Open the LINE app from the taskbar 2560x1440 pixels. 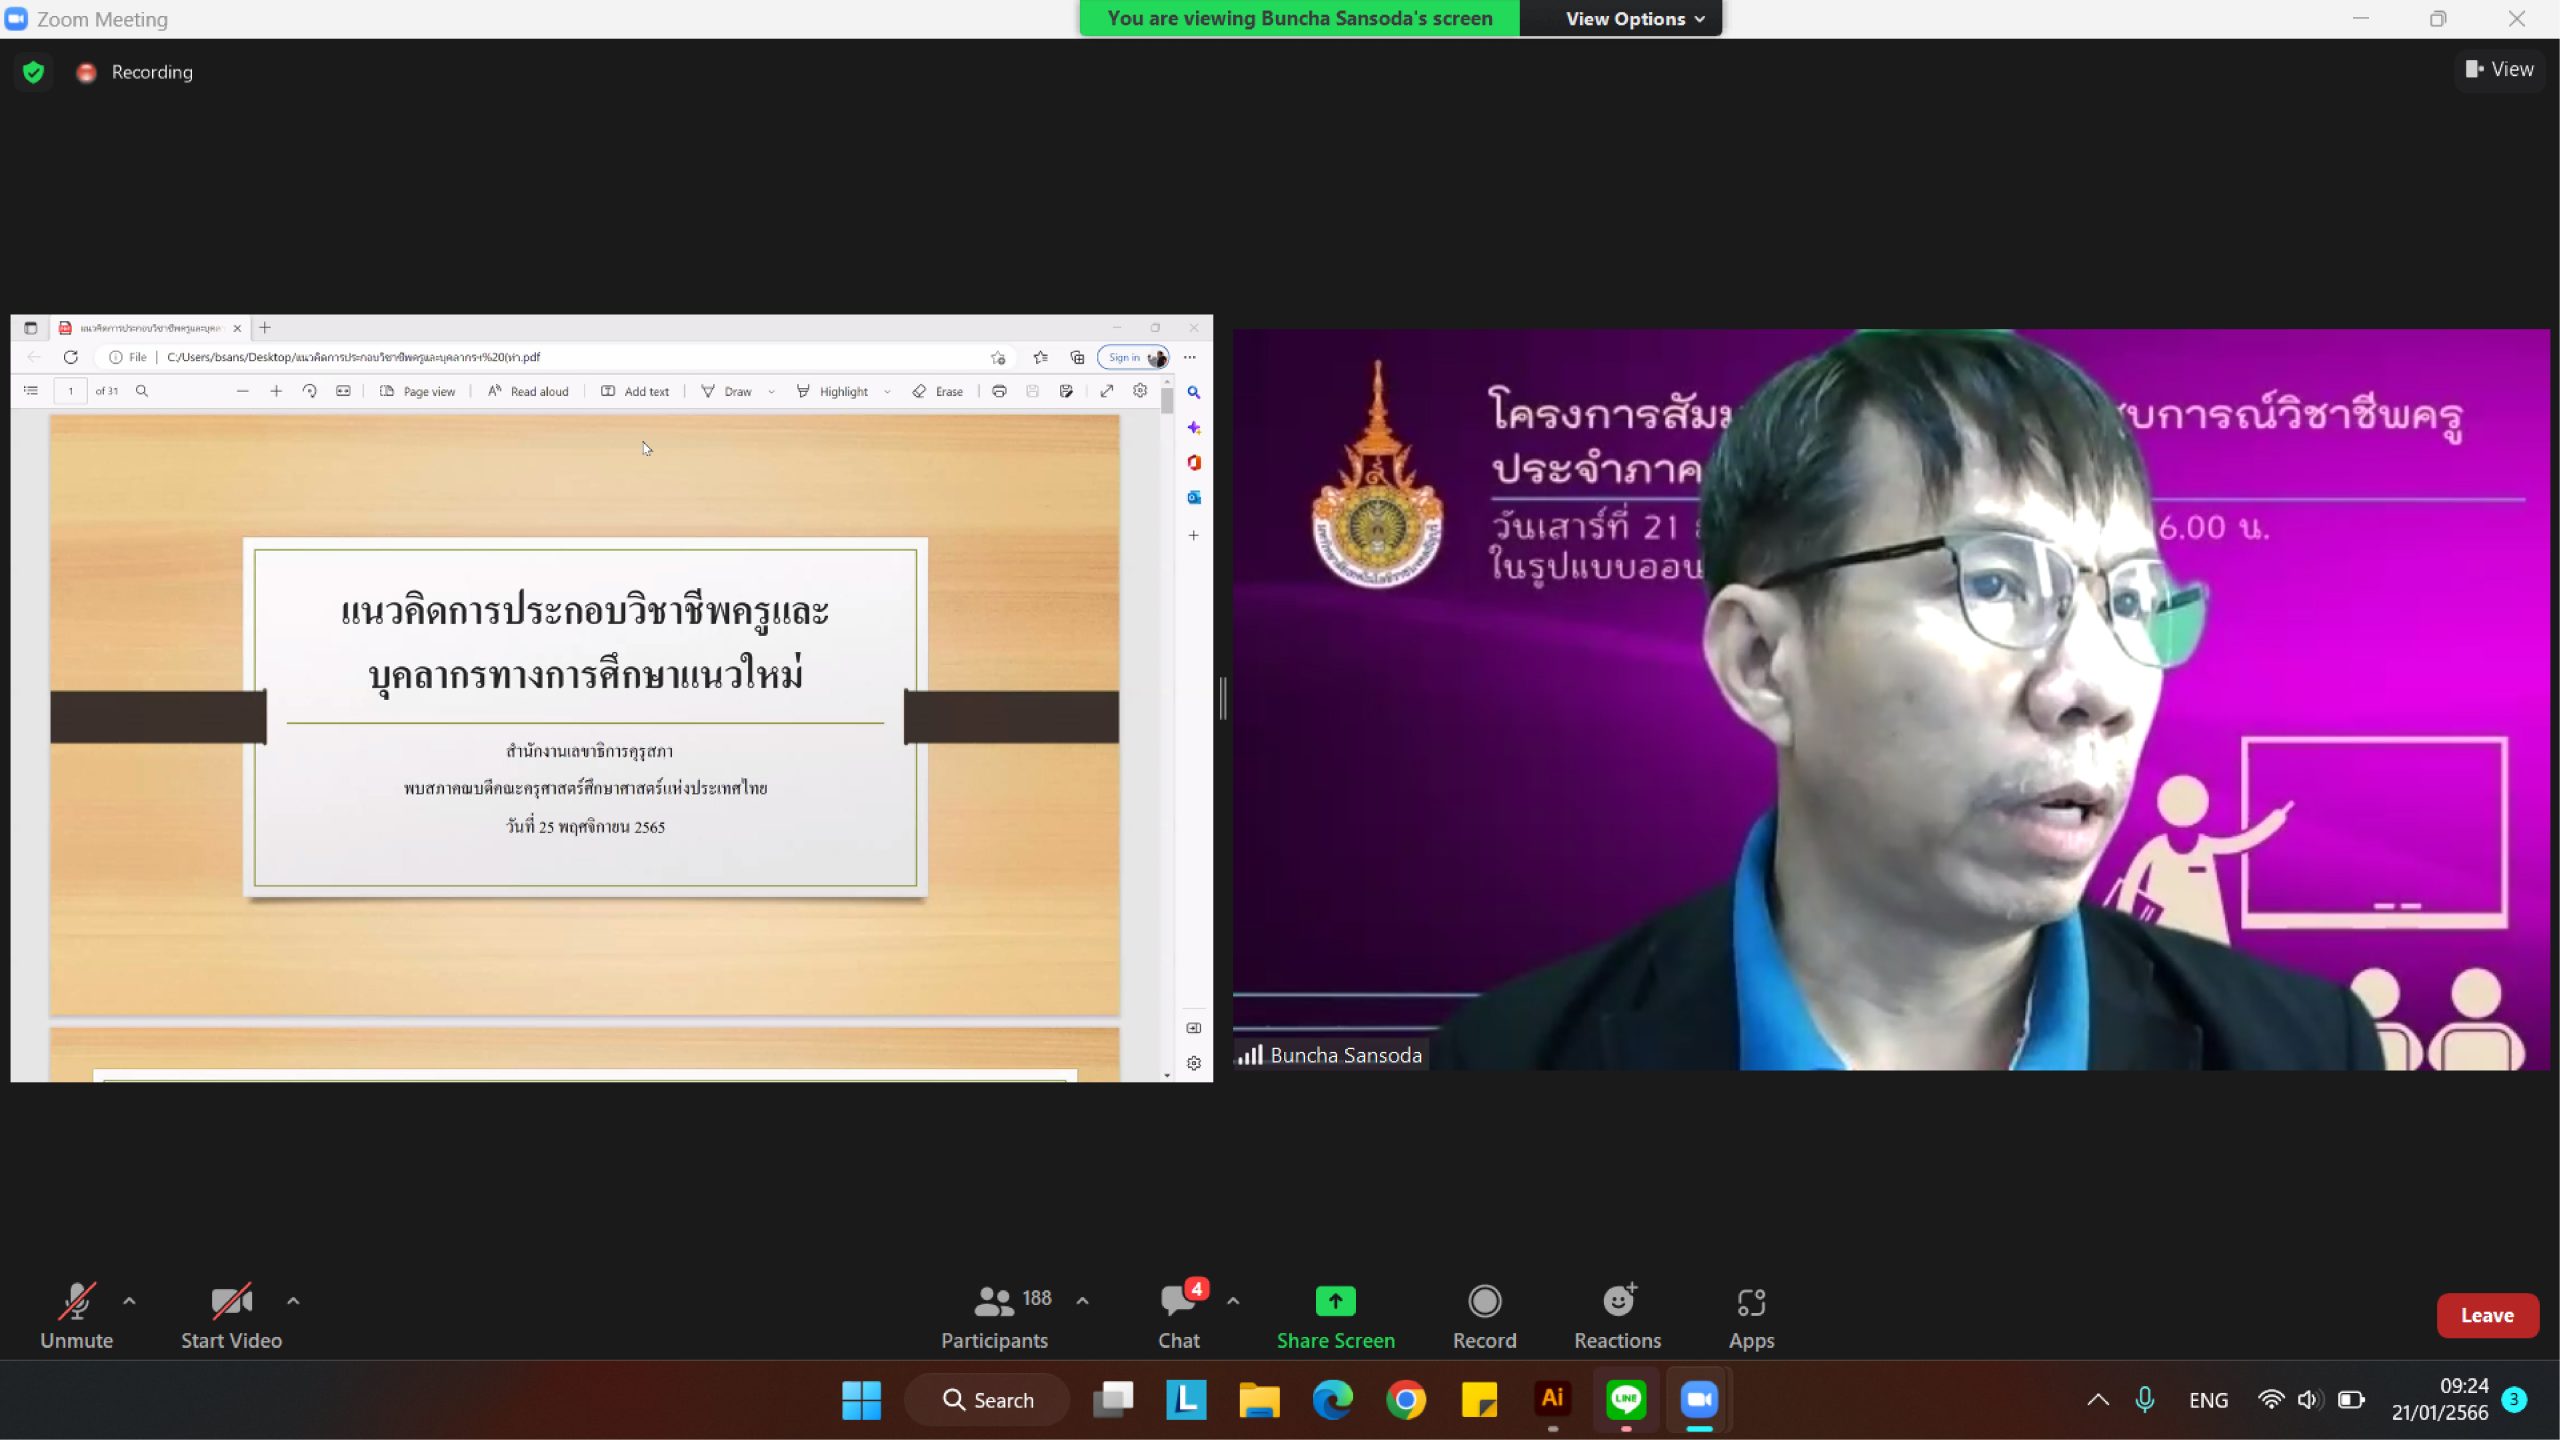(1626, 1400)
